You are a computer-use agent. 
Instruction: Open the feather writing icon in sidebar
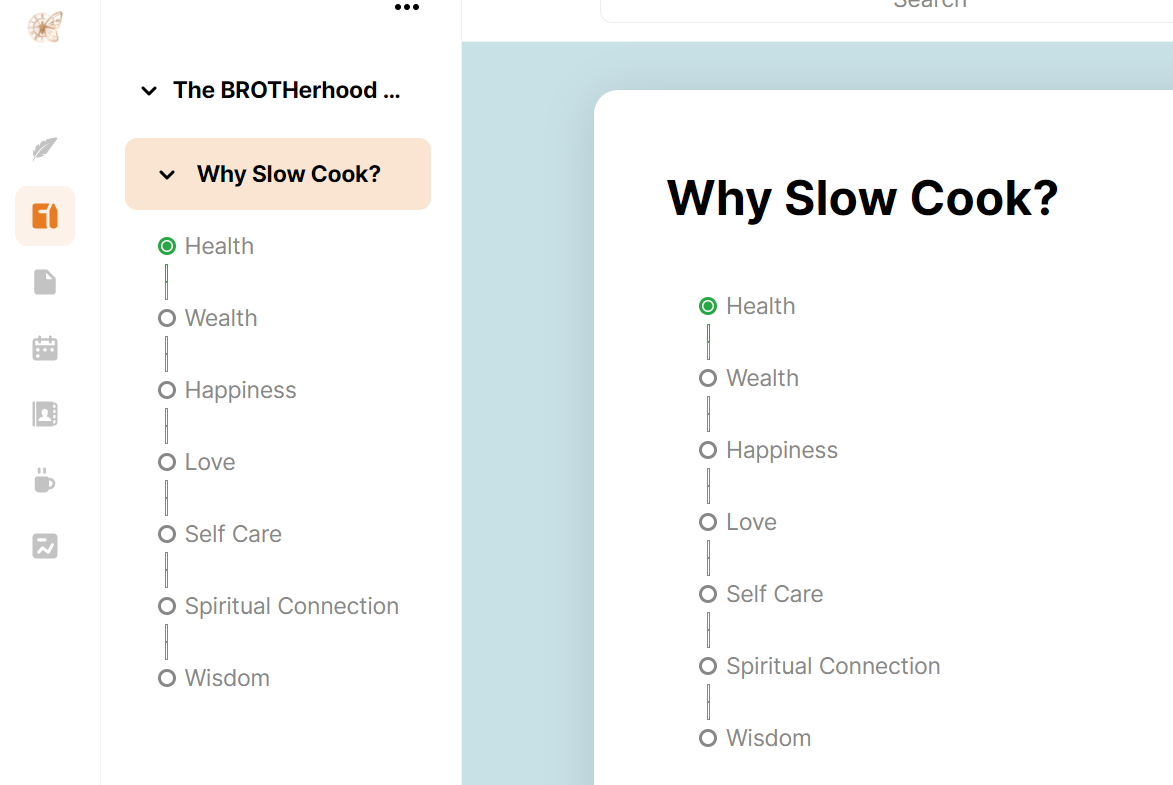point(45,149)
